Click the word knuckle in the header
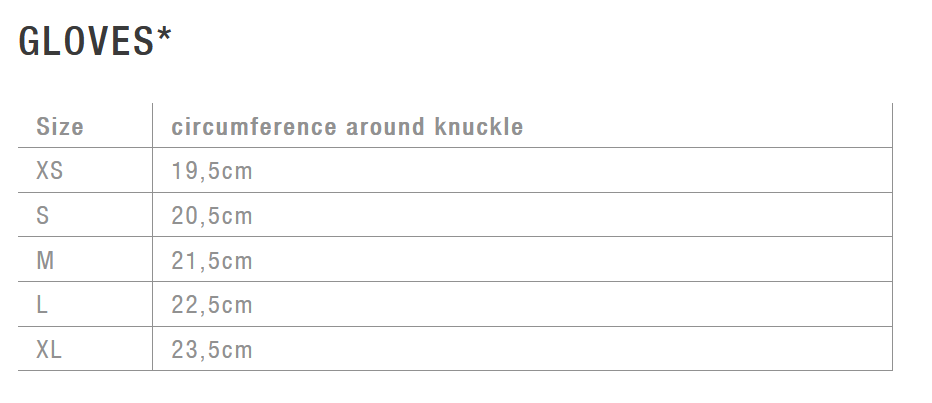The image size is (932, 403). tap(479, 127)
